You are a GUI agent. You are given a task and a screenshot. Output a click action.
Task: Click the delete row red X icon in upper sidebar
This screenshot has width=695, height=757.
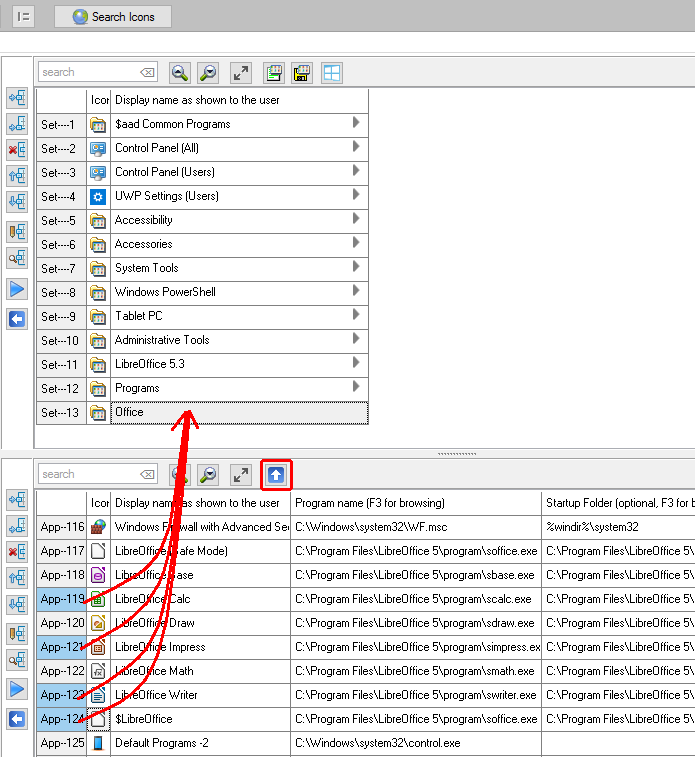coord(17,149)
